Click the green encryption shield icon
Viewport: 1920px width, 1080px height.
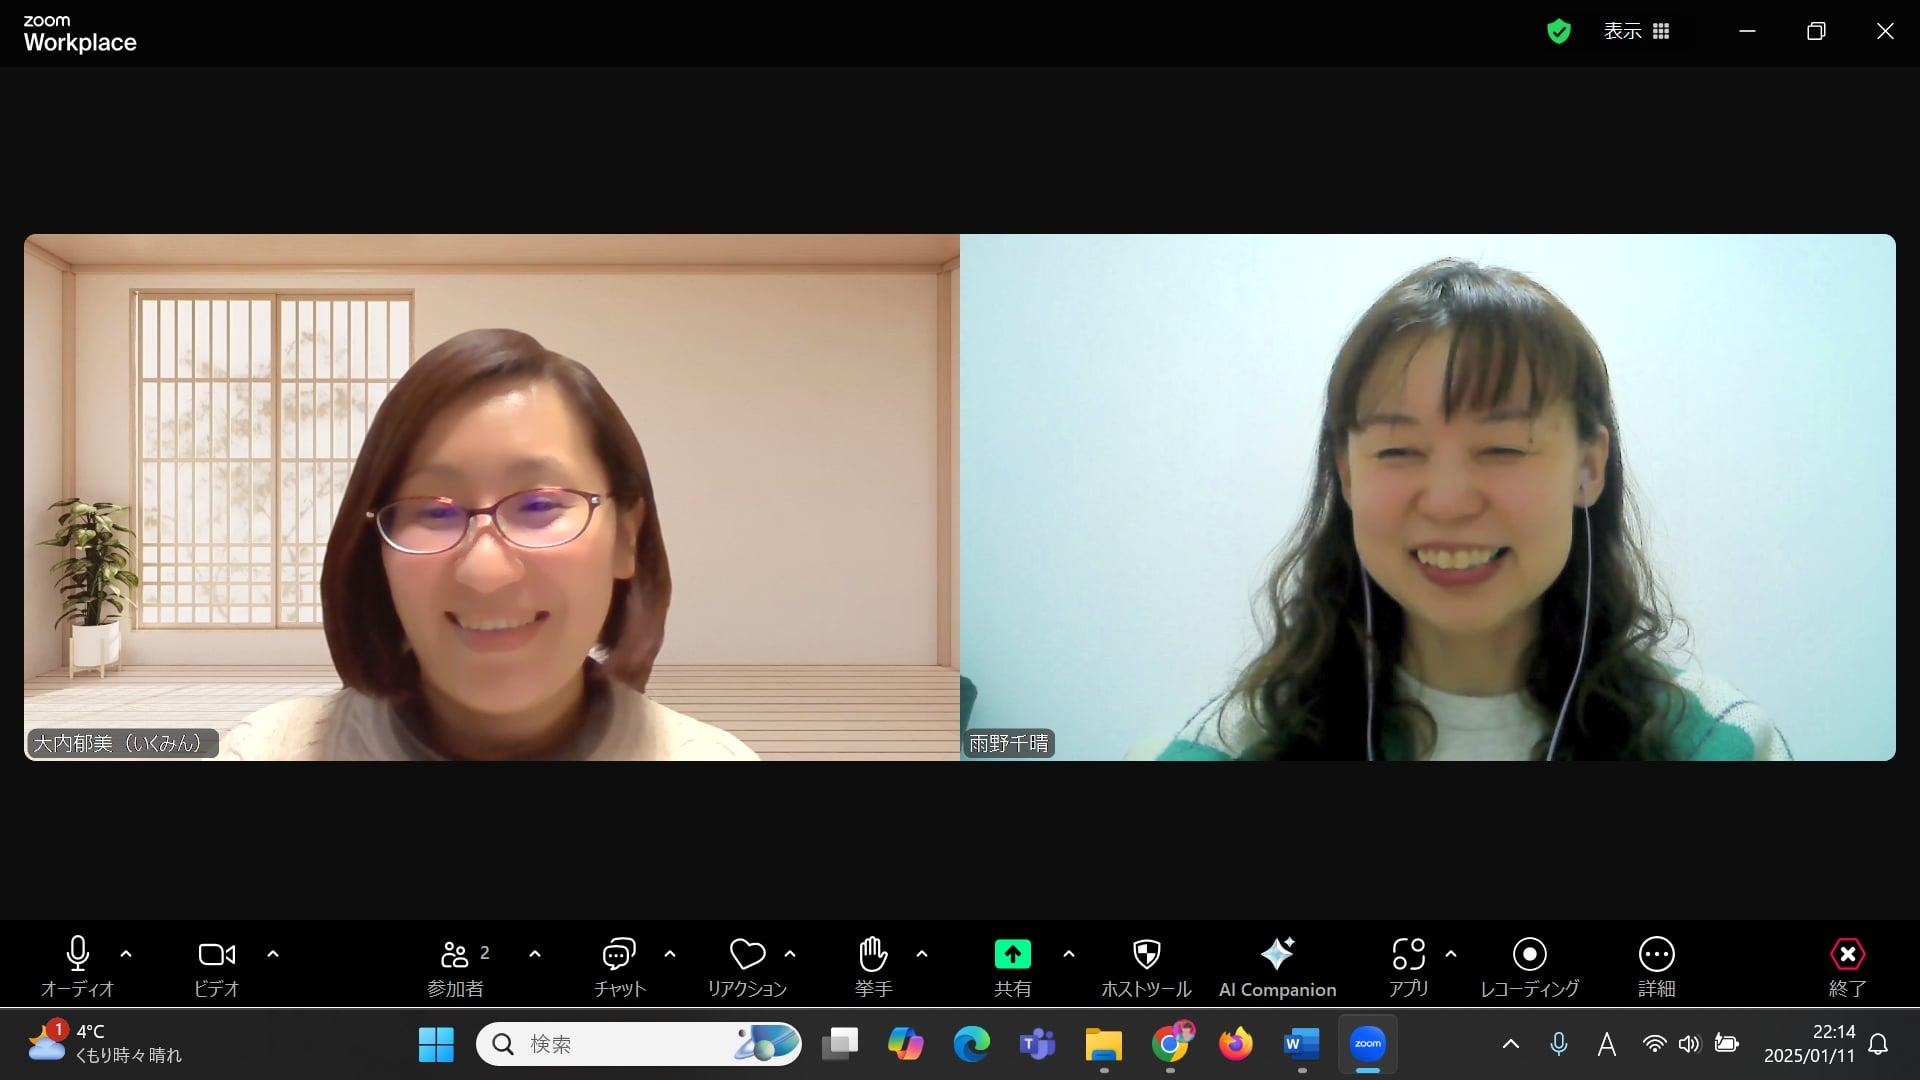pos(1558,32)
